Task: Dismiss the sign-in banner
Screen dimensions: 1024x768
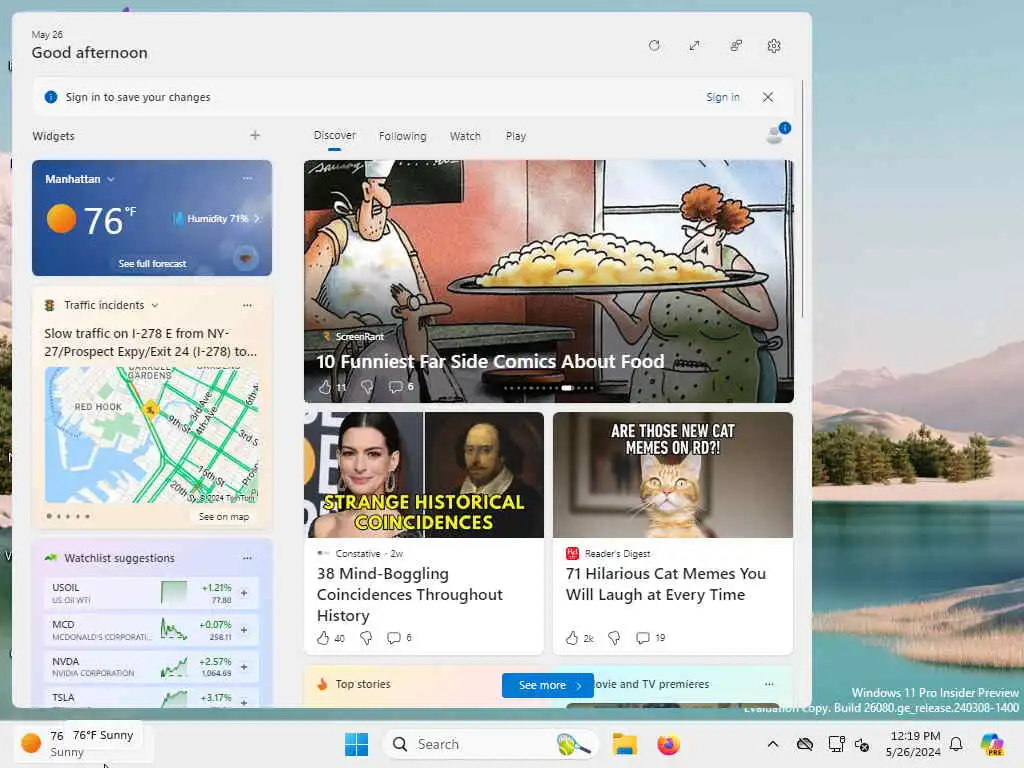Action: (768, 97)
